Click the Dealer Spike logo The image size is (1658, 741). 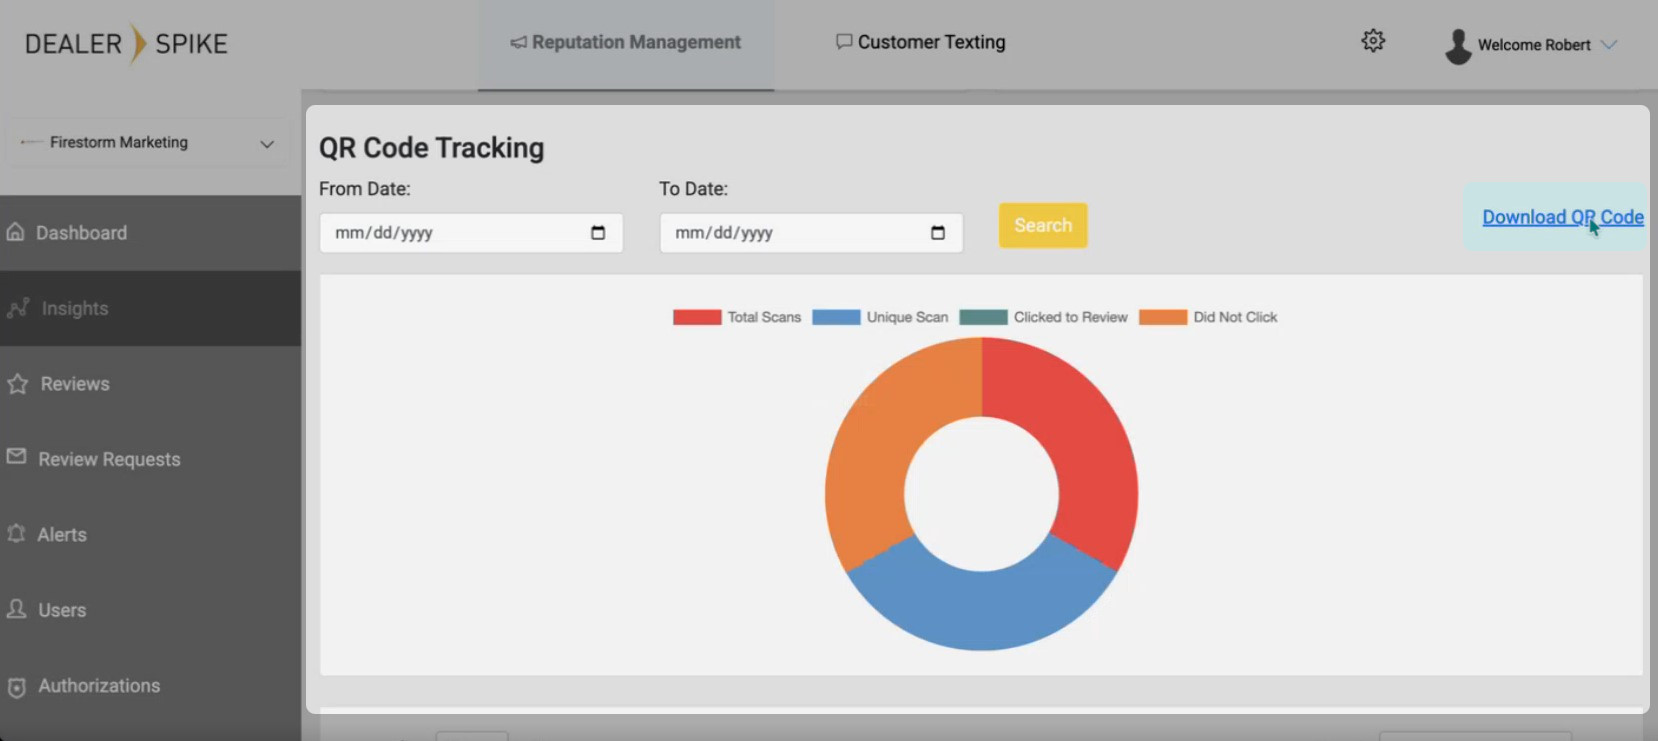click(x=127, y=44)
